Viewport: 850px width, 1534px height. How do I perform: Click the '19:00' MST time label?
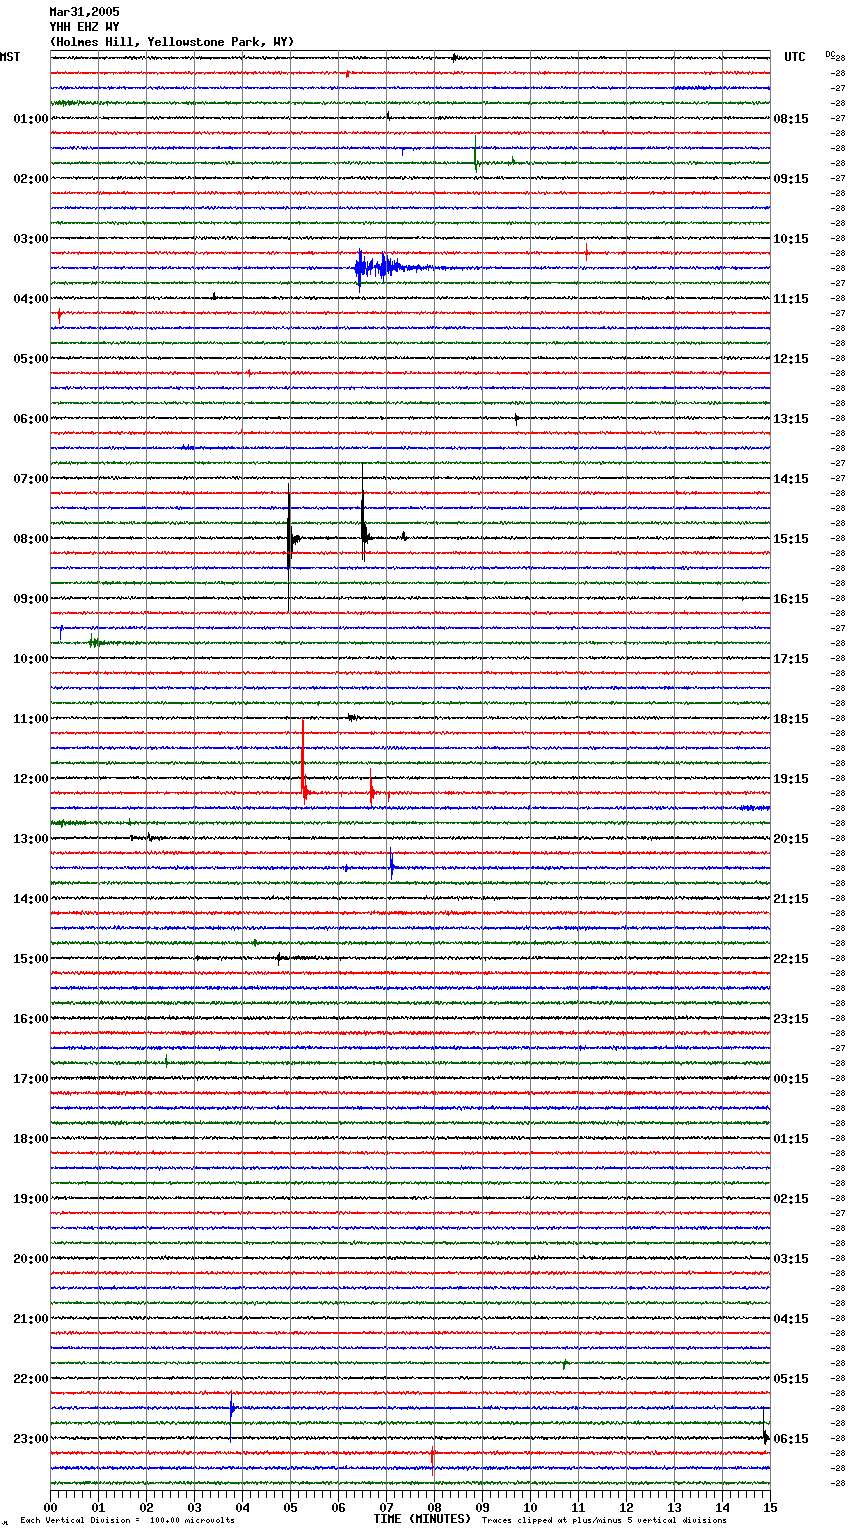[x=31, y=1199]
